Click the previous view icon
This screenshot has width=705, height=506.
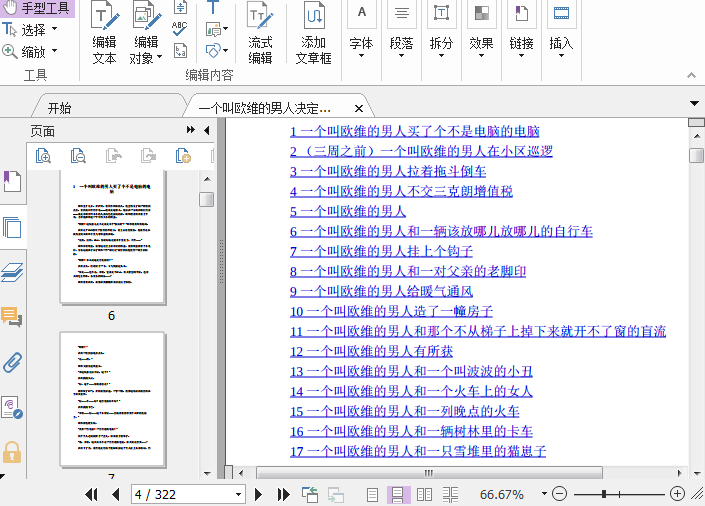click(x=310, y=495)
